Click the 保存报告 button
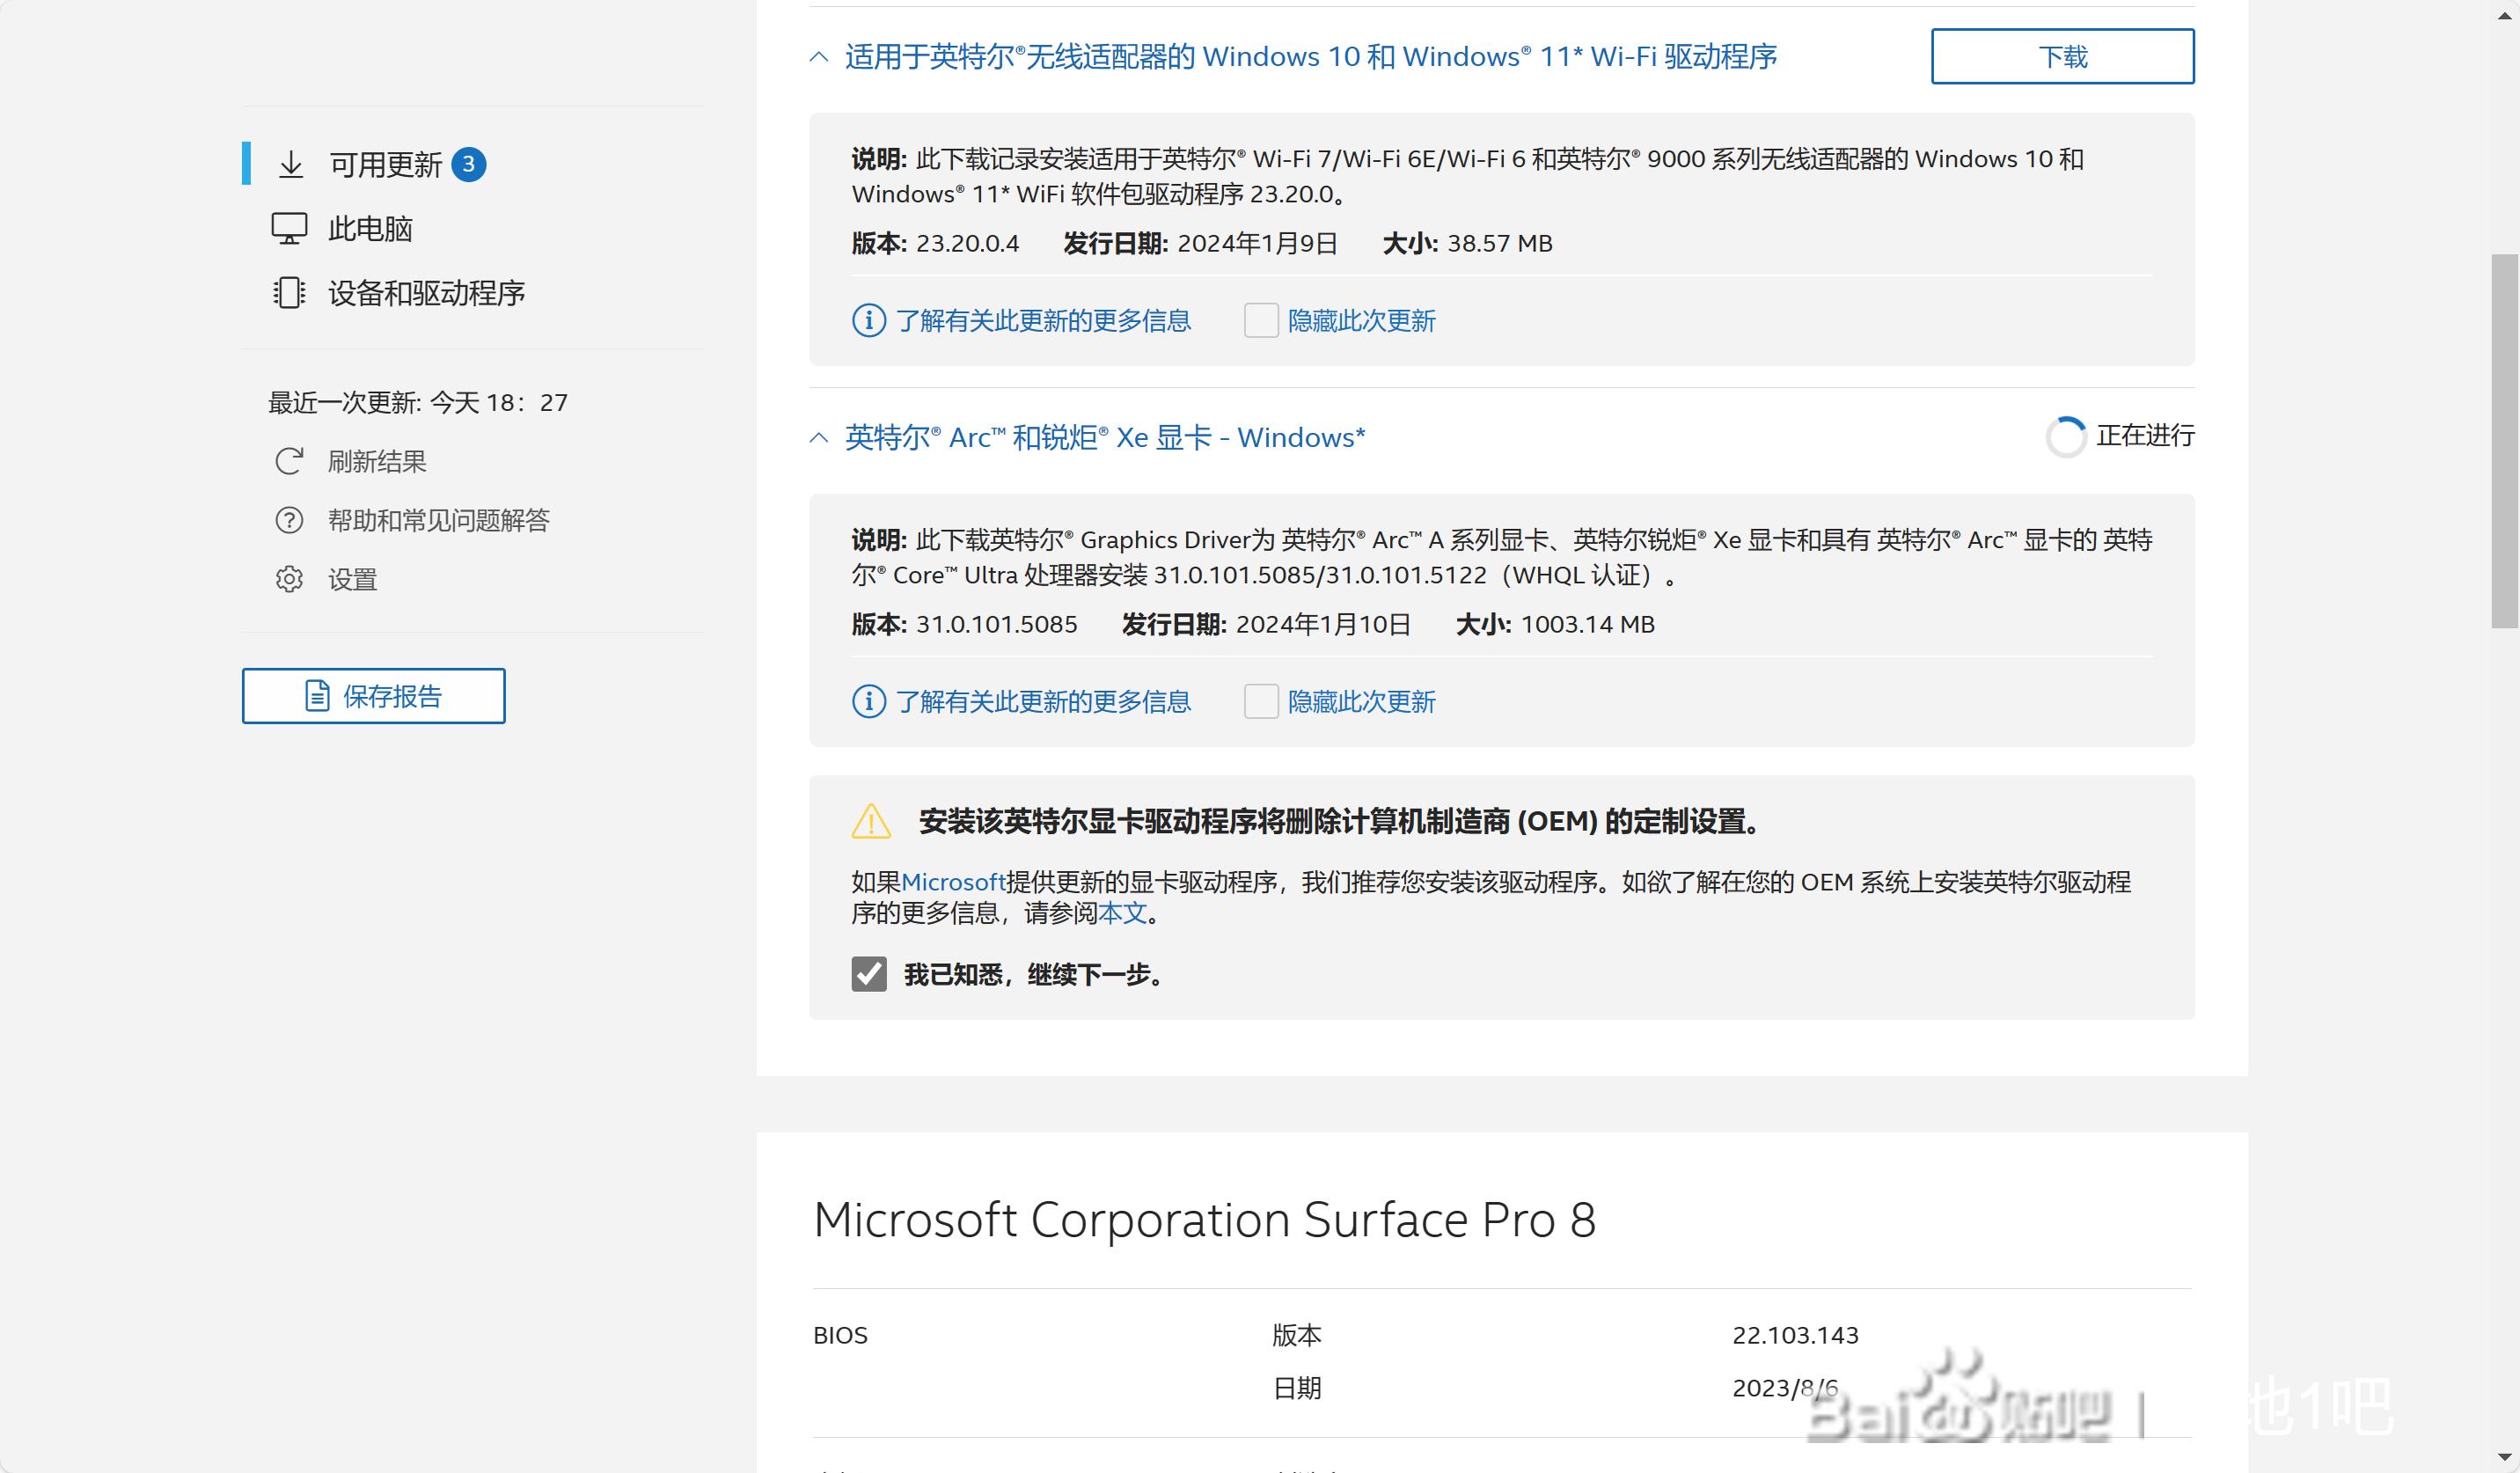Viewport: 2520px width, 1473px height. click(x=373, y=696)
